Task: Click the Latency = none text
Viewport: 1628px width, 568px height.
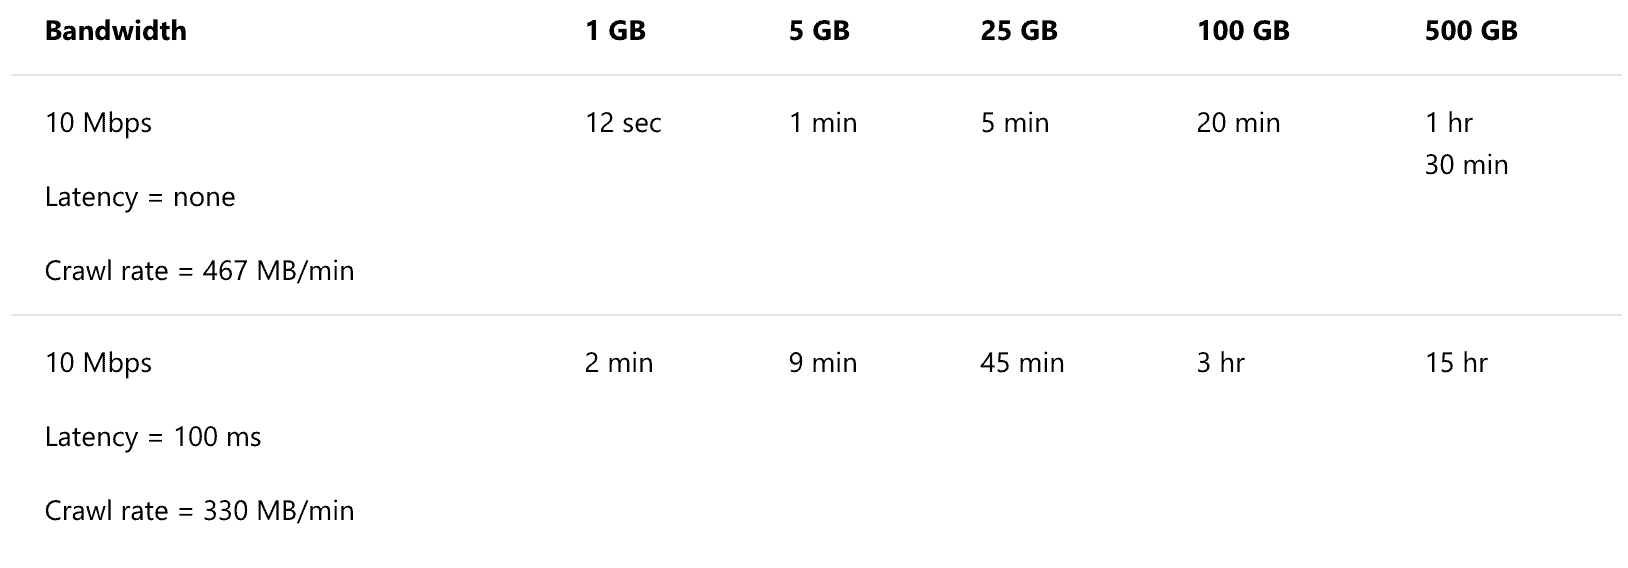Action: point(140,197)
